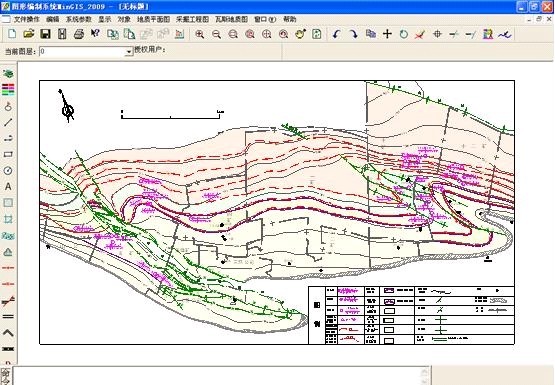Click the New file icon
The width and height of the screenshot is (555, 385).
pyautogui.click(x=12, y=34)
